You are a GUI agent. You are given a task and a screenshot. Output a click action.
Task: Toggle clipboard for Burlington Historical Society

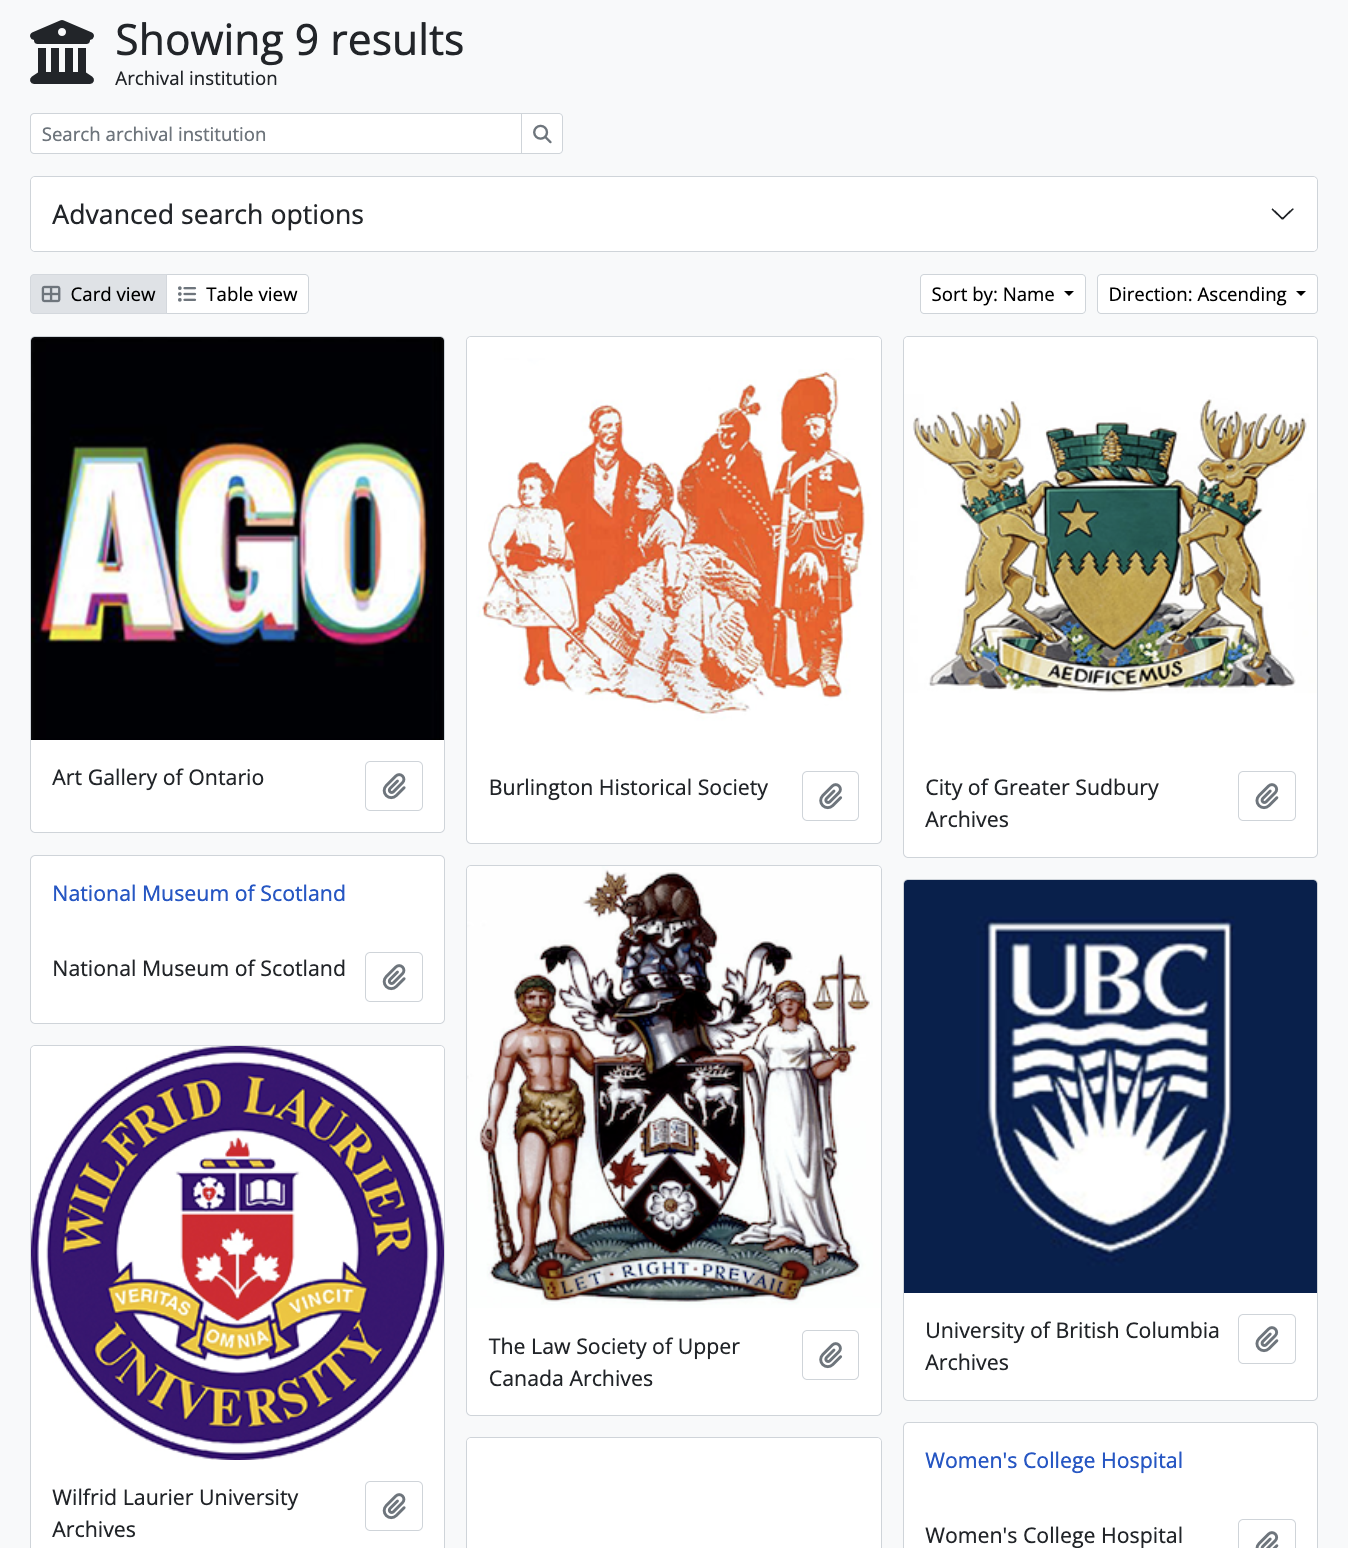pos(830,796)
